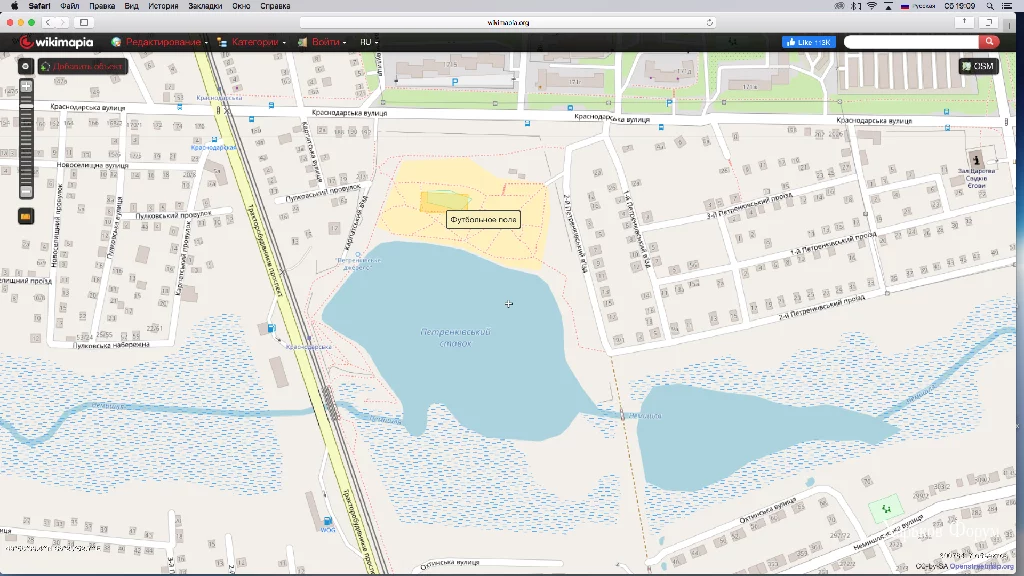Viewport: 1024px width, 576px height.
Task: Zoom out with the minus button
Action: pyautogui.click(x=26, y=191)
